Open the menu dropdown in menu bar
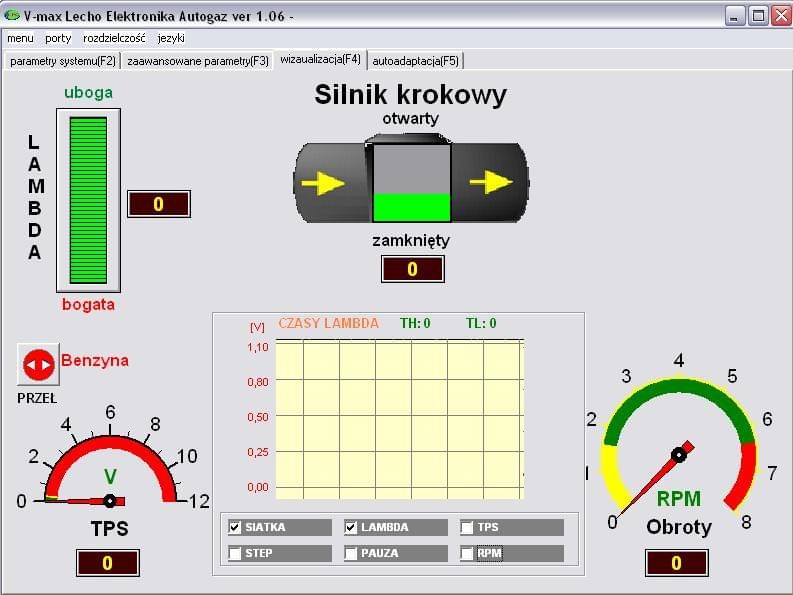 coord(20,38)
